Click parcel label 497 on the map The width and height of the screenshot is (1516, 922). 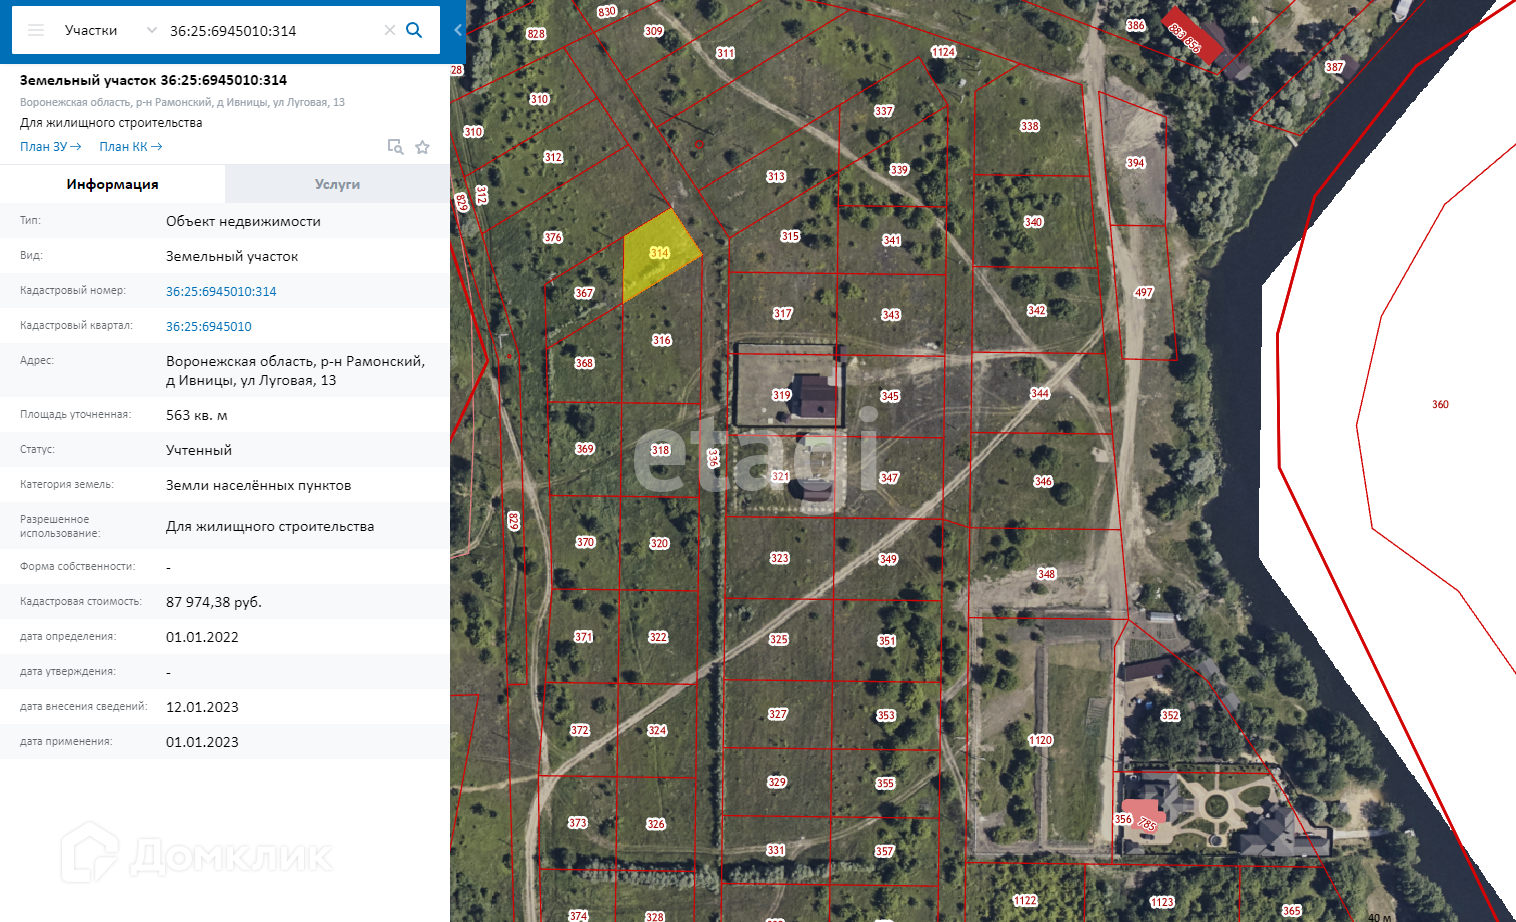click(1144, 293)
